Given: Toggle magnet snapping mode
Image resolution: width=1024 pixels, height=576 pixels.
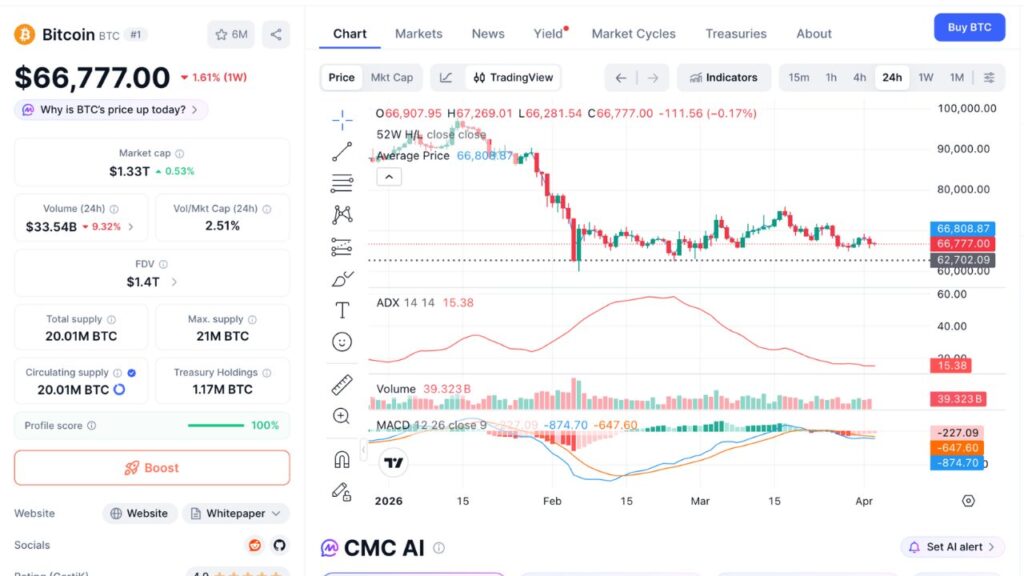Looking at the screenshot, I should [342, 455].
